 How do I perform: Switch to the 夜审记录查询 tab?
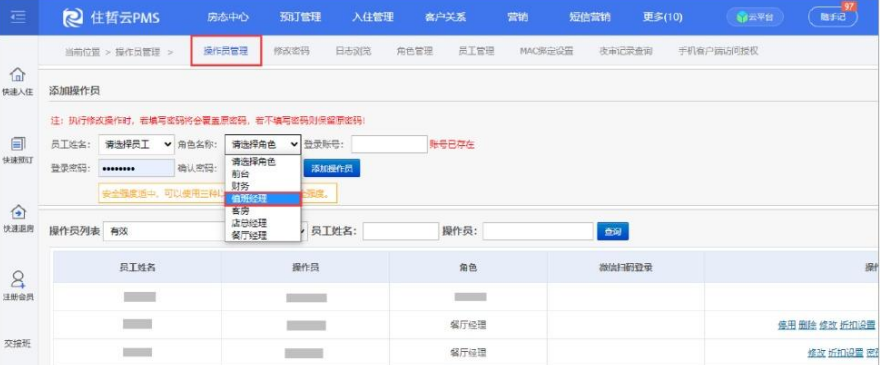[626, 51]
